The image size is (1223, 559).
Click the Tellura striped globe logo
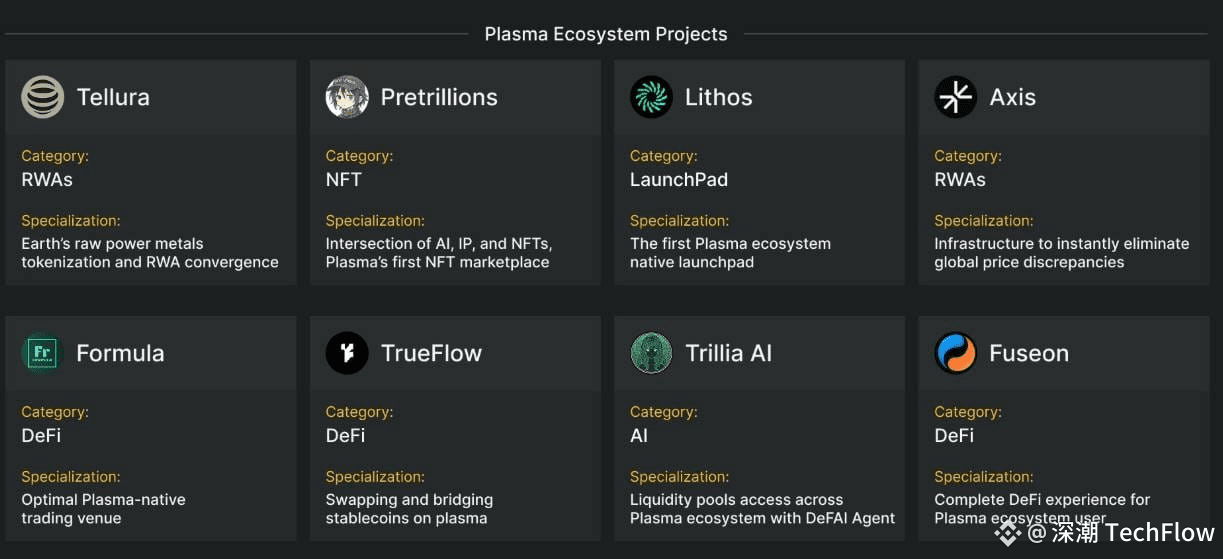tap(43, 97)
